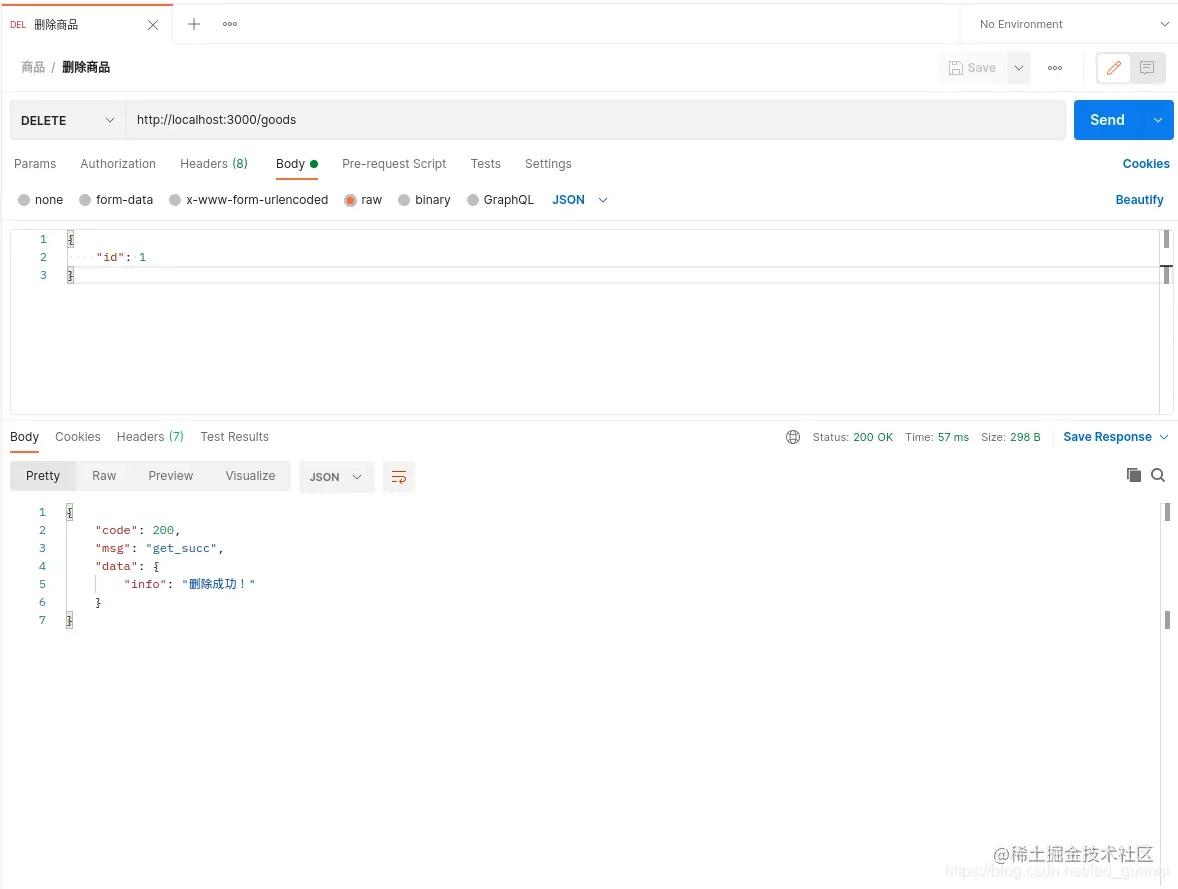Click the request URL input field
Viewport: 1178px width, 889px height.
[x=595, y=120]
